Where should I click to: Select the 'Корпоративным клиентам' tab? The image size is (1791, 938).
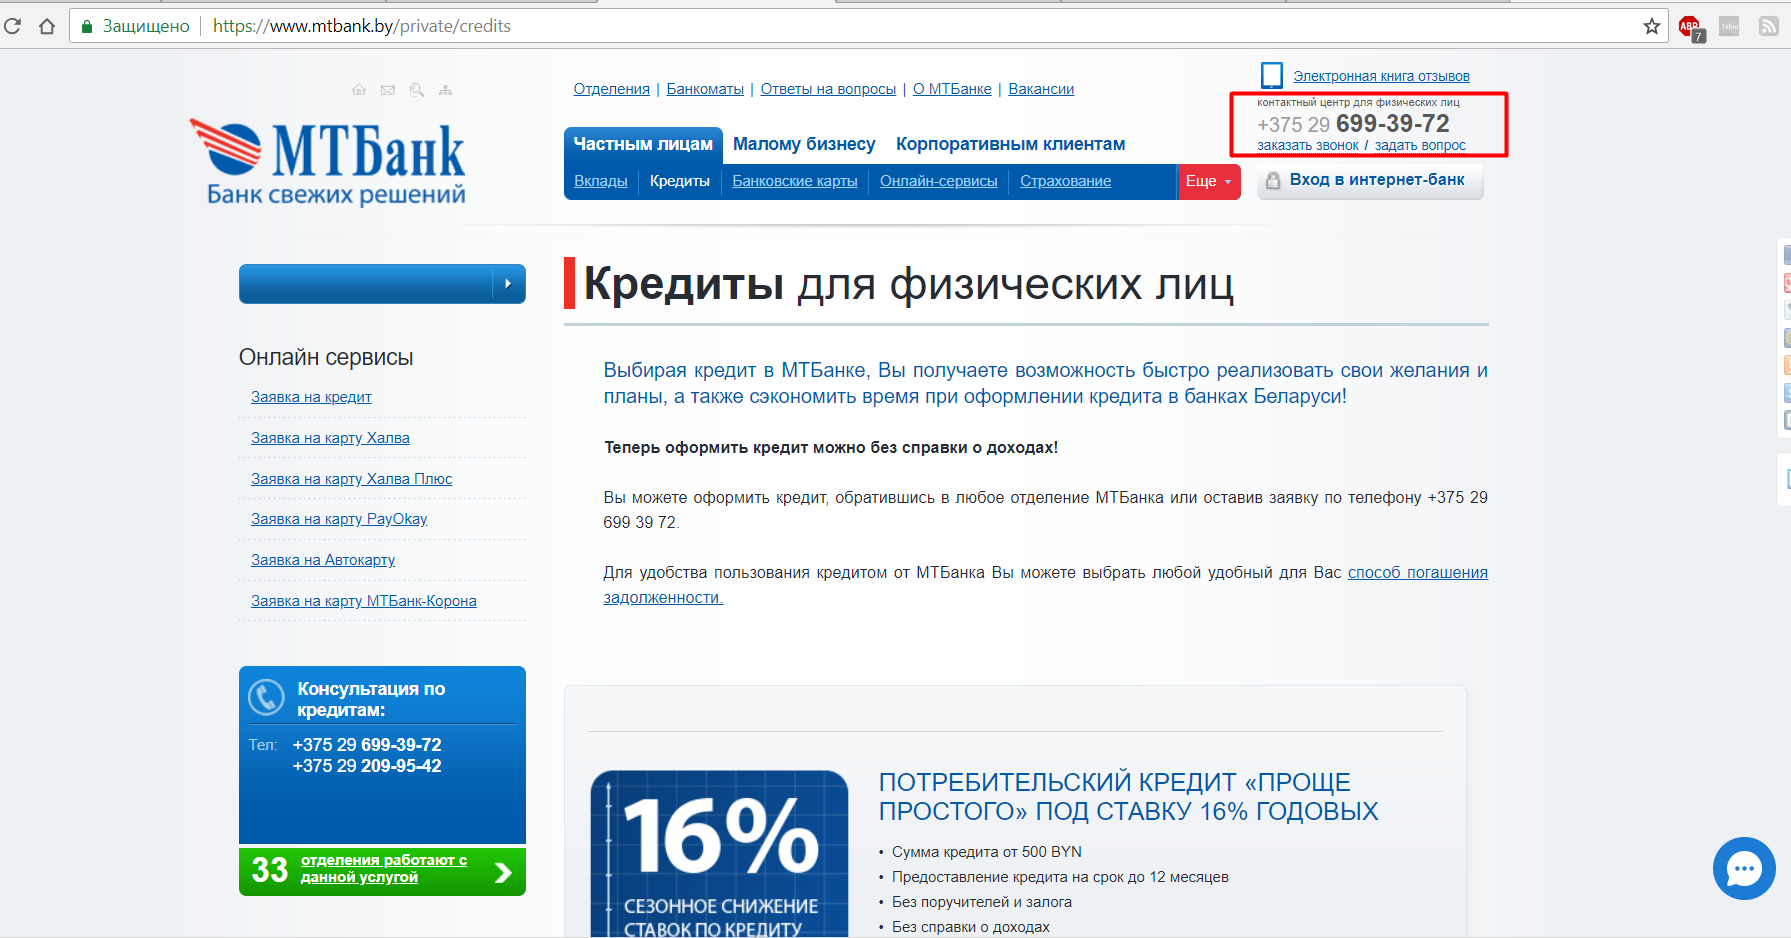[x=1010, y=144]
